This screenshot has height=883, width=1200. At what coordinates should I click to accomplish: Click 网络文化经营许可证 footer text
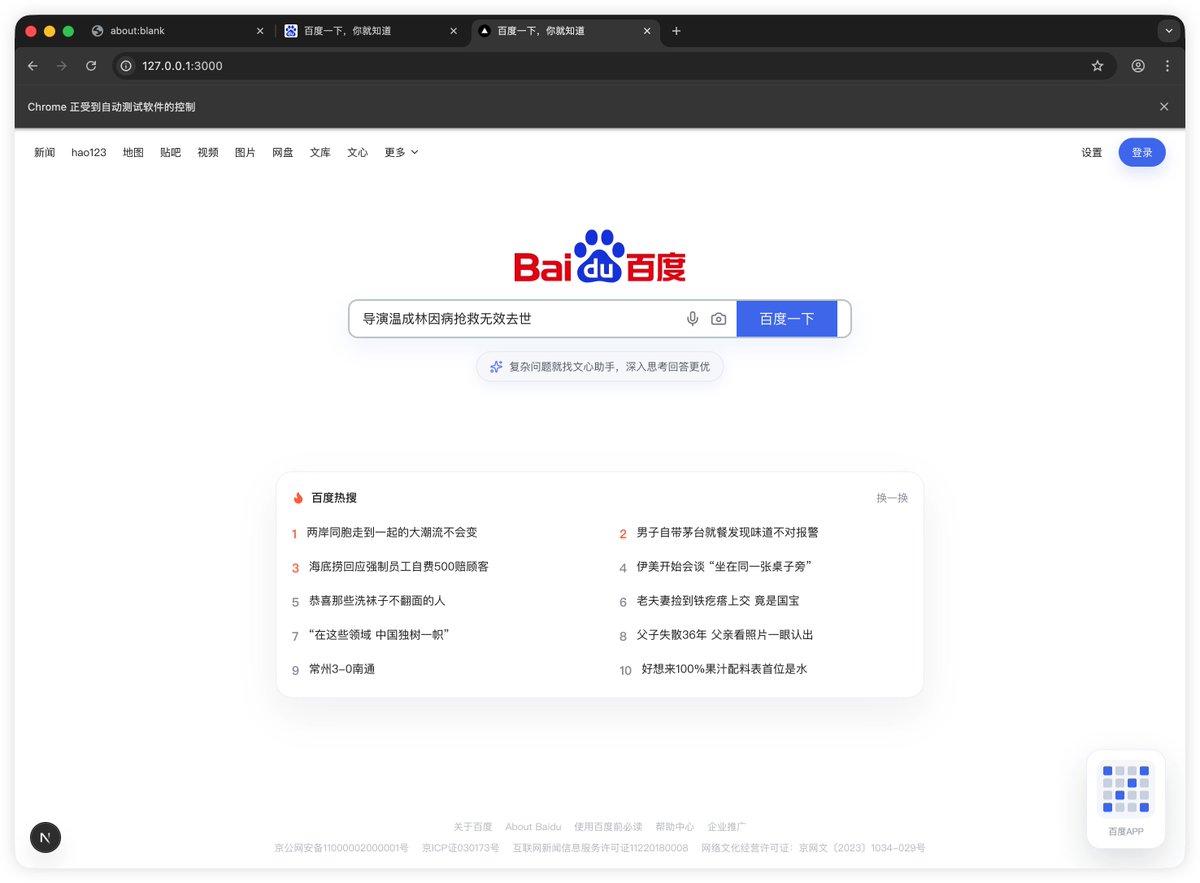click(x=813, y=848)
